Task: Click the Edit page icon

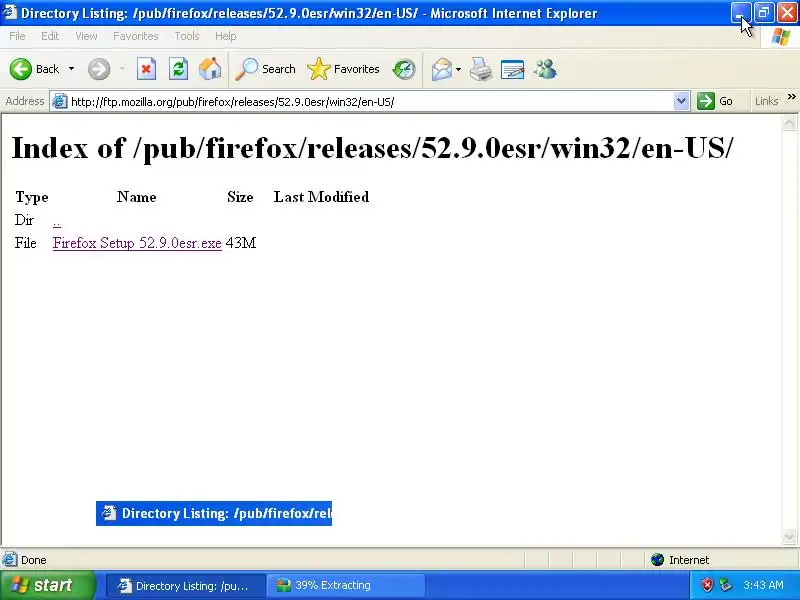Action: tap(512, 69)
